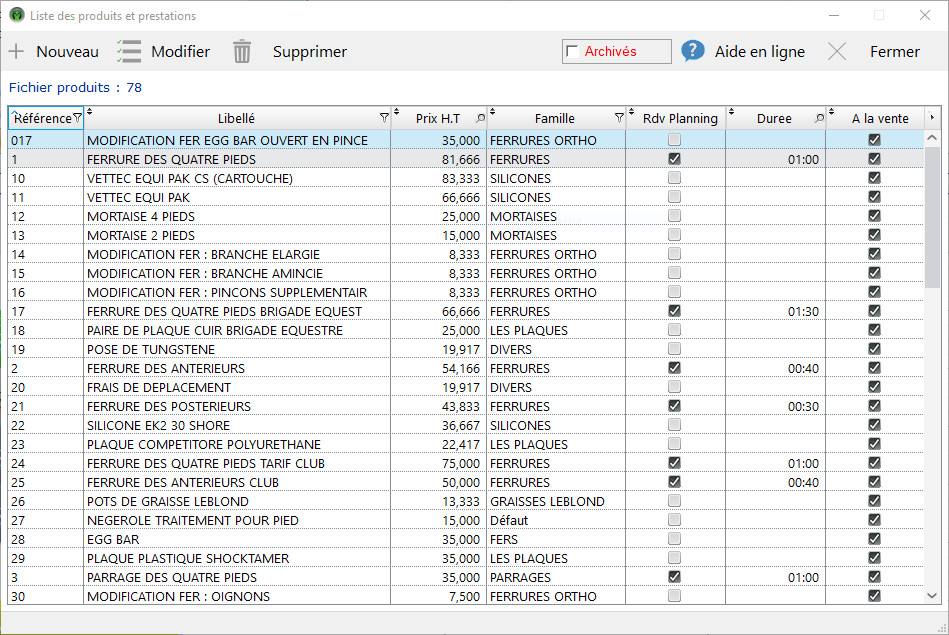Screen dimensions: 949x635
Task: Click the vertical scrollbar thumb of the table
Action: click(x=932, y=216)
